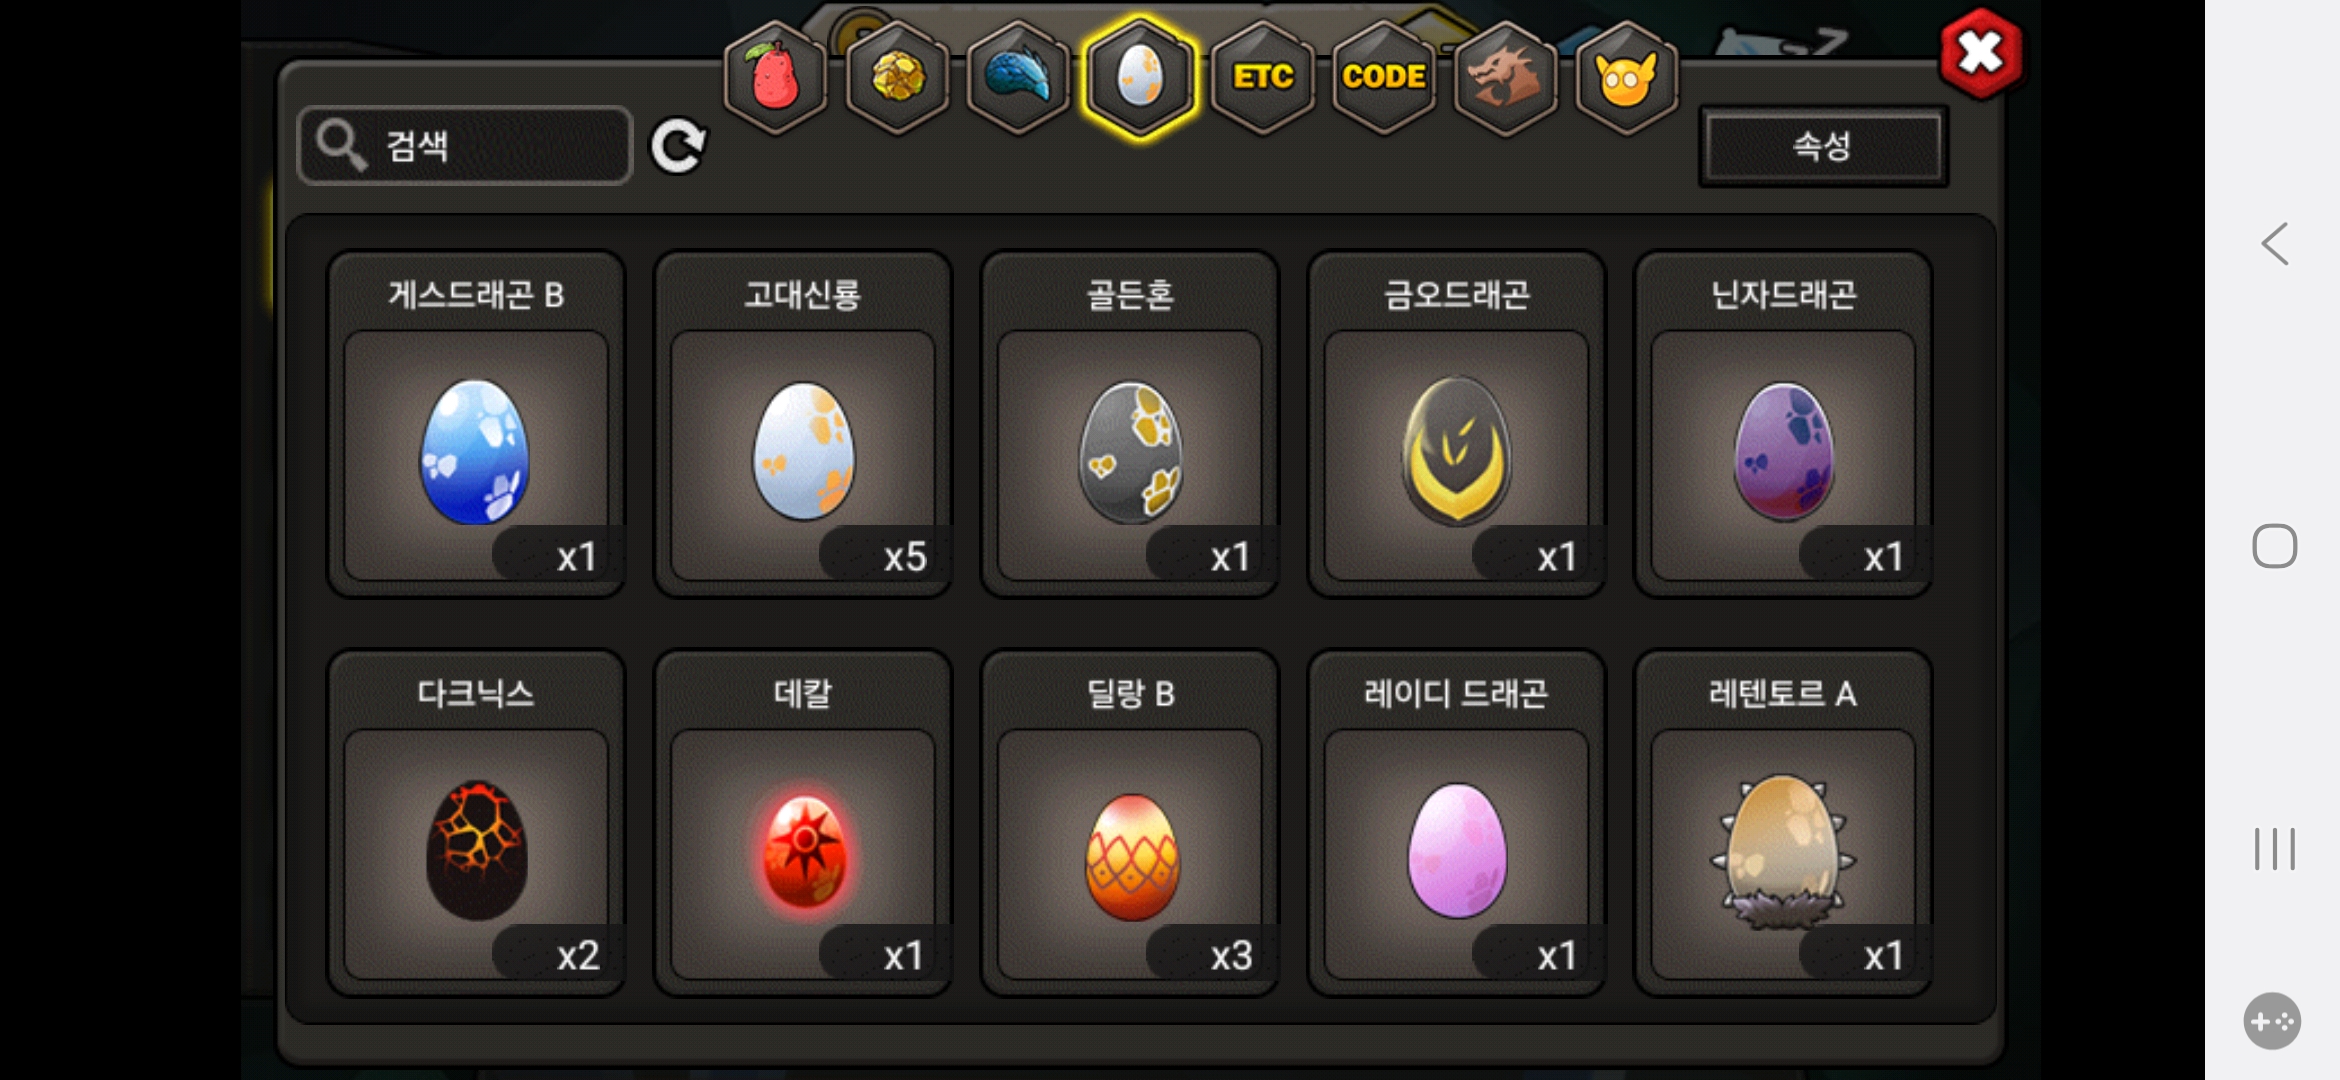Image resolution: width=2340 pixels, height=1080 pixels.
Task: Open the yellow owl mask tab
Action: coord(1626,77)
